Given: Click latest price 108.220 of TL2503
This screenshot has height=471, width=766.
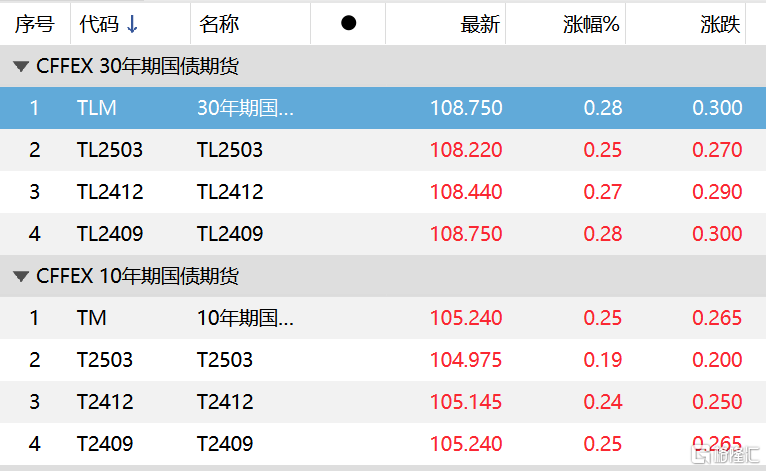Looking at the screenshot, I should (466, 150).
